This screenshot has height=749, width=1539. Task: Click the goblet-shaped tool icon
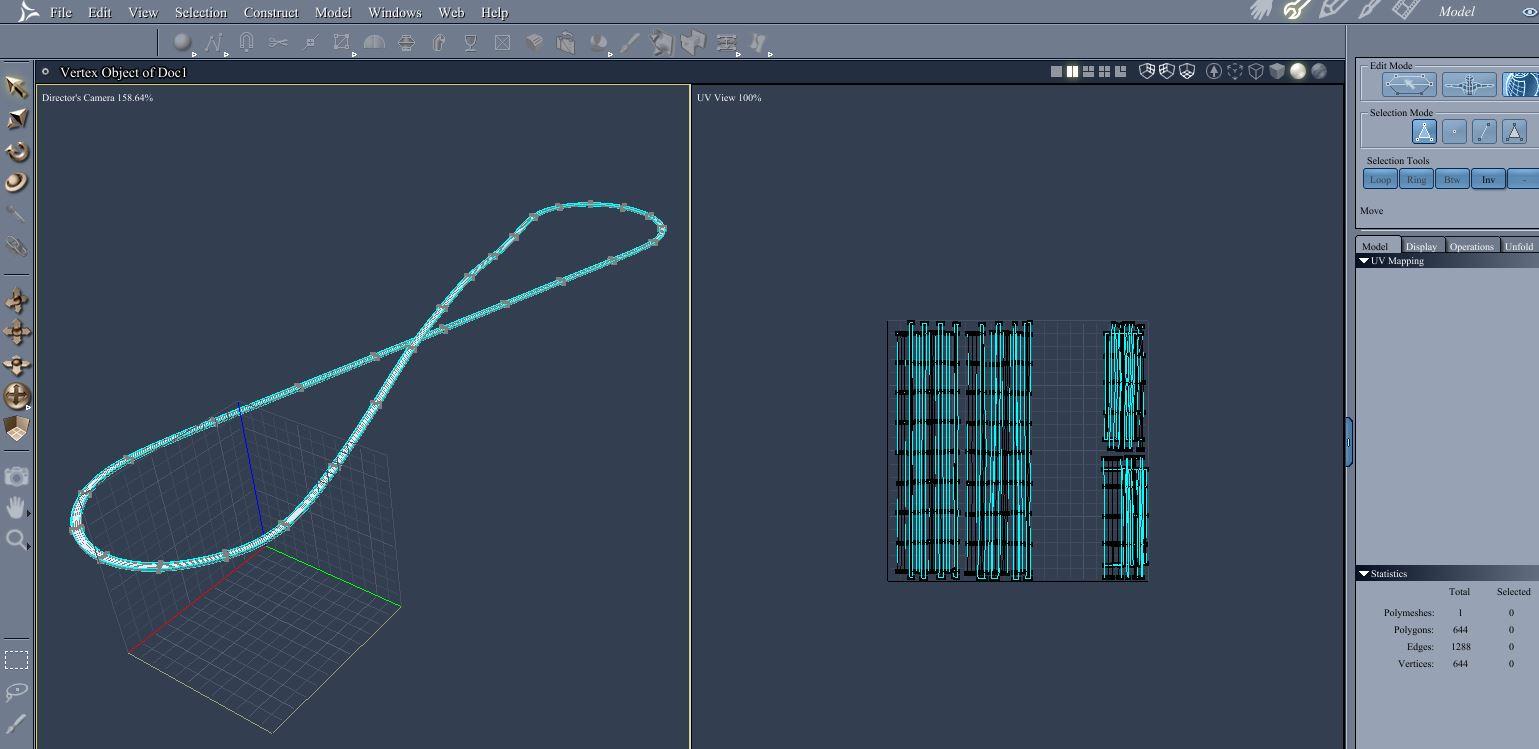coord(470,43)
